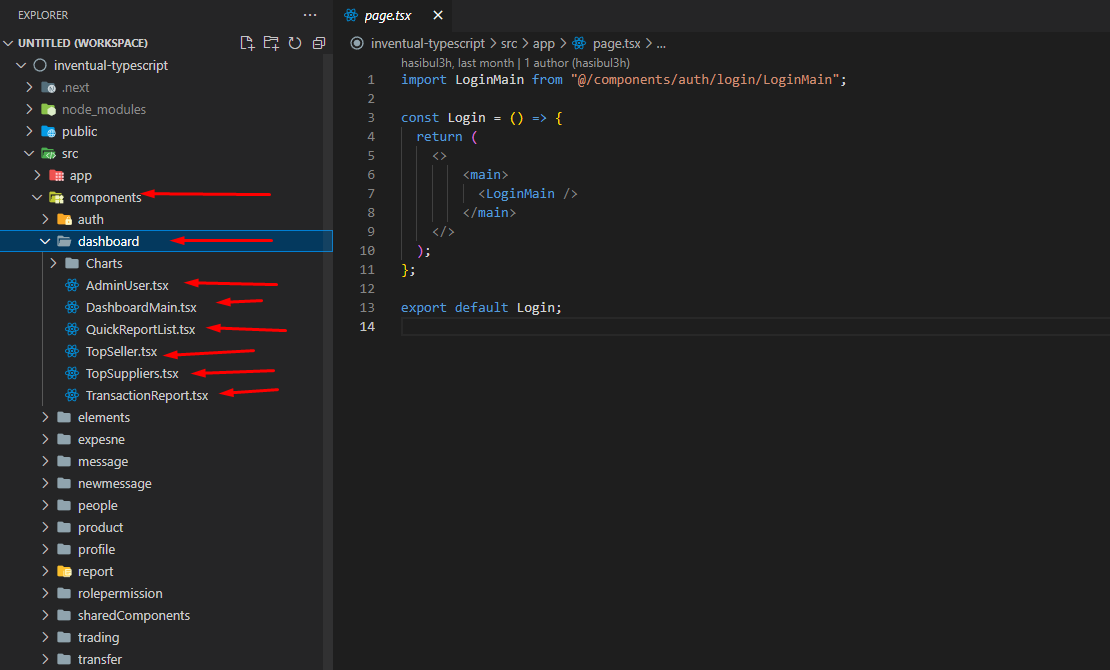This screenshot has width=1110, height=670.
Task: Select the newmessage folder
Action: click(115, 484)
